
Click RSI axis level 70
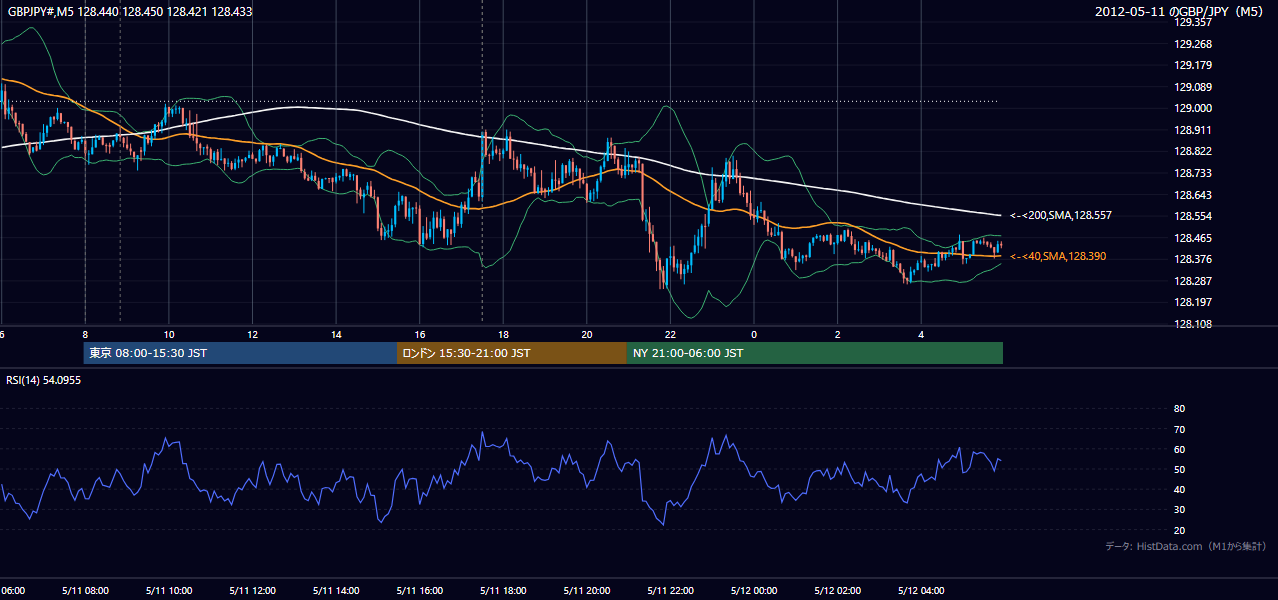point(1179,429)
